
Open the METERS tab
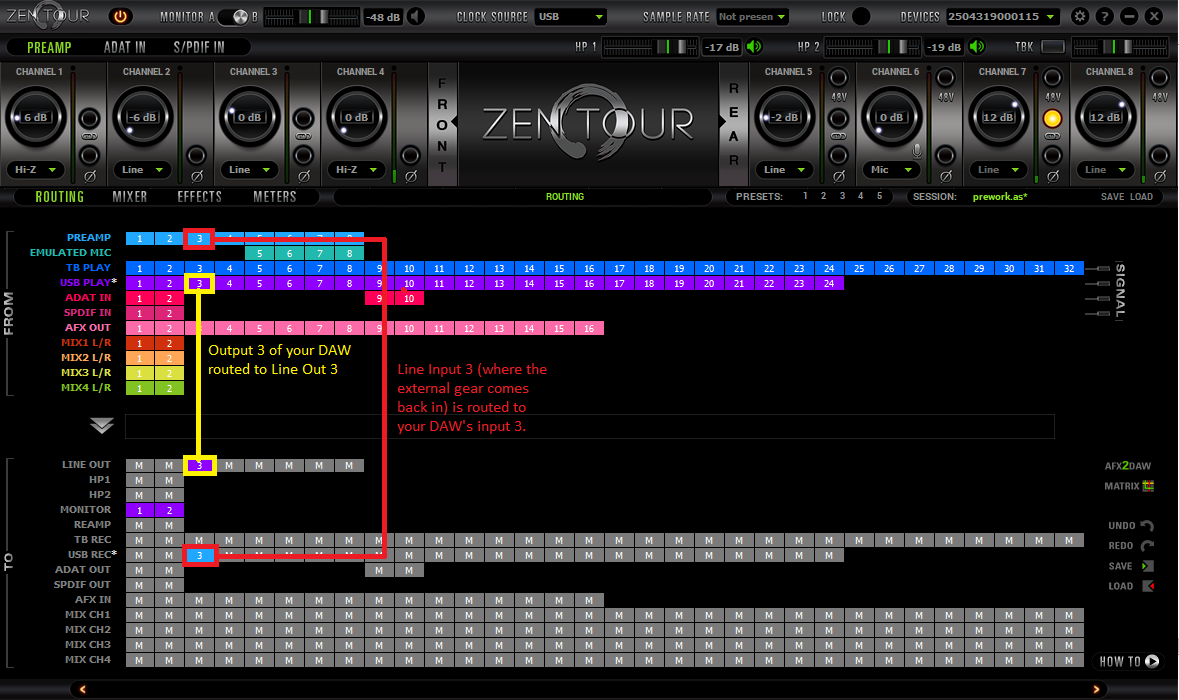pyautogui.click(x=274, y=197)
